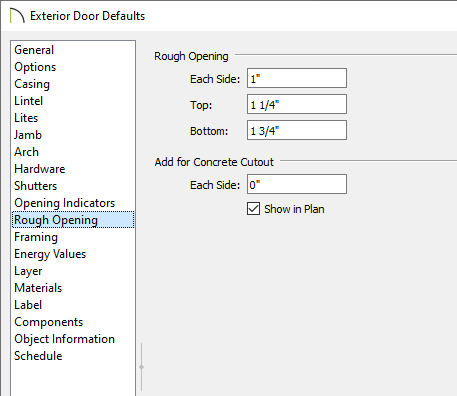Click the Concrete Cutout Each Side field

297,184
